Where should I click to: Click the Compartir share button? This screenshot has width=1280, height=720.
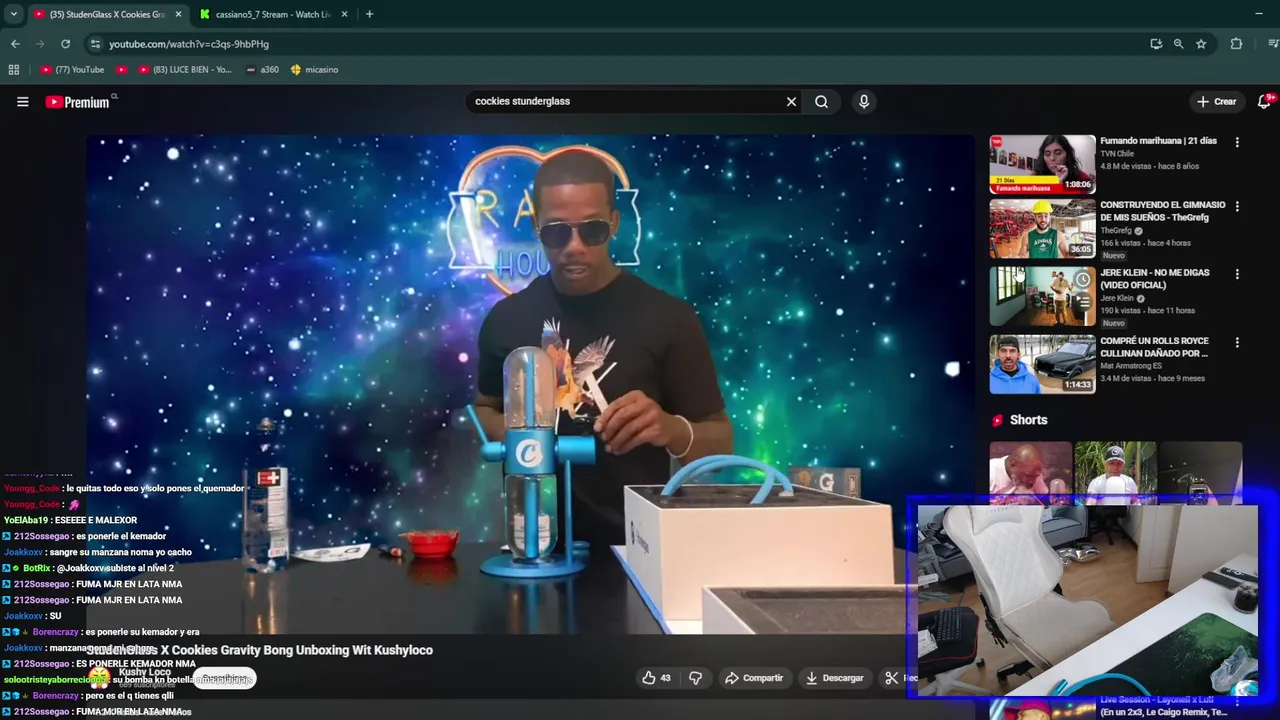[x=754, y=678]
